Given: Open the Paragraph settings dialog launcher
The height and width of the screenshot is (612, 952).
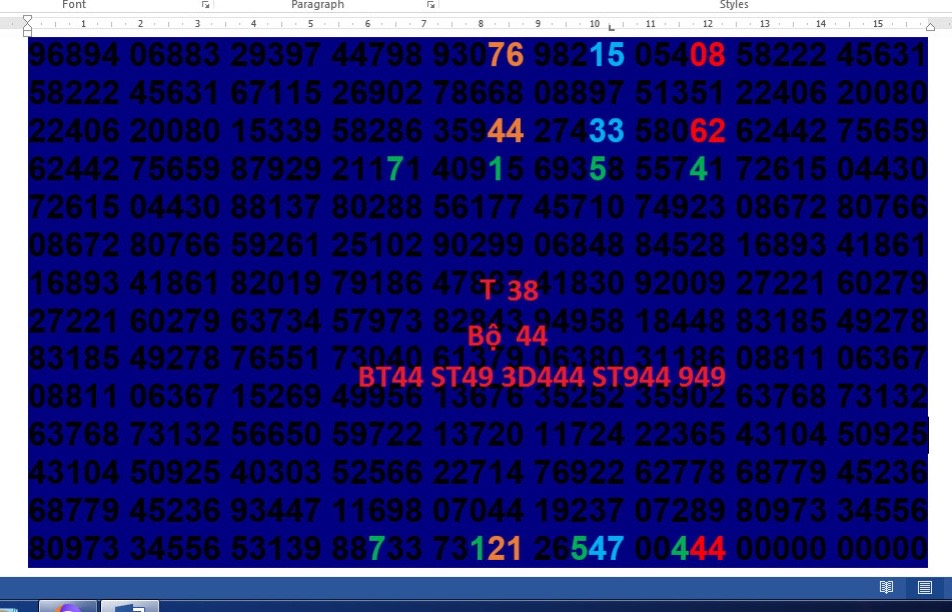Looking at the screenshot, I should point(430,5).
